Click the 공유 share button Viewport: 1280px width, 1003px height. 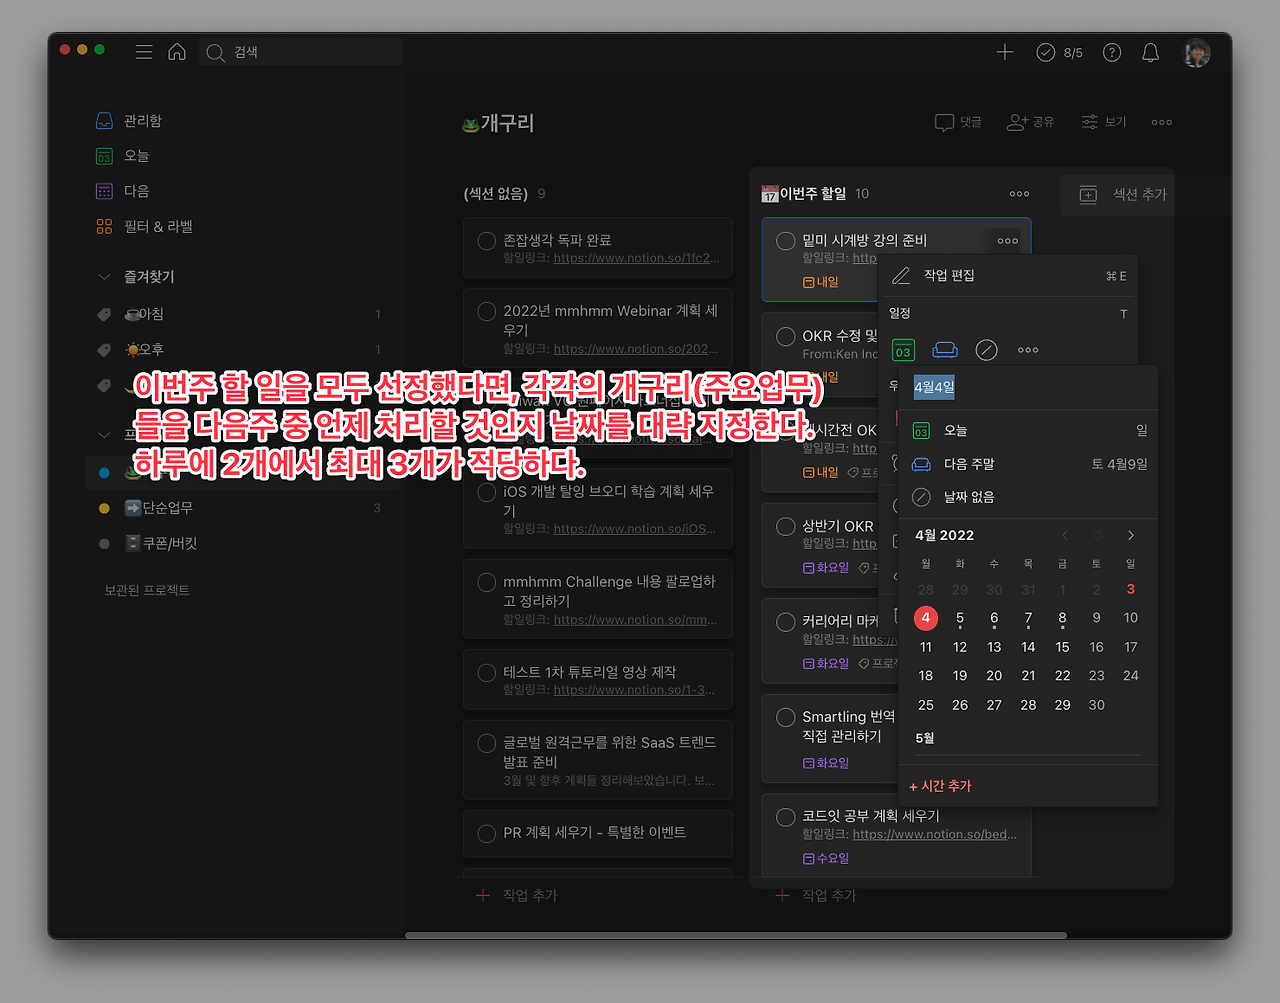pyautogui.click(x=1031, y=122)
